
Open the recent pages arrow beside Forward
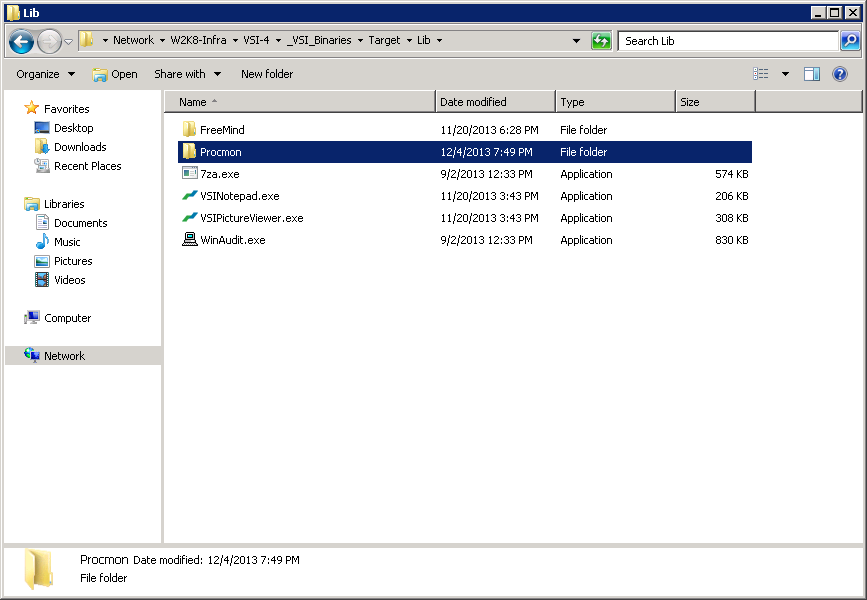69,41
